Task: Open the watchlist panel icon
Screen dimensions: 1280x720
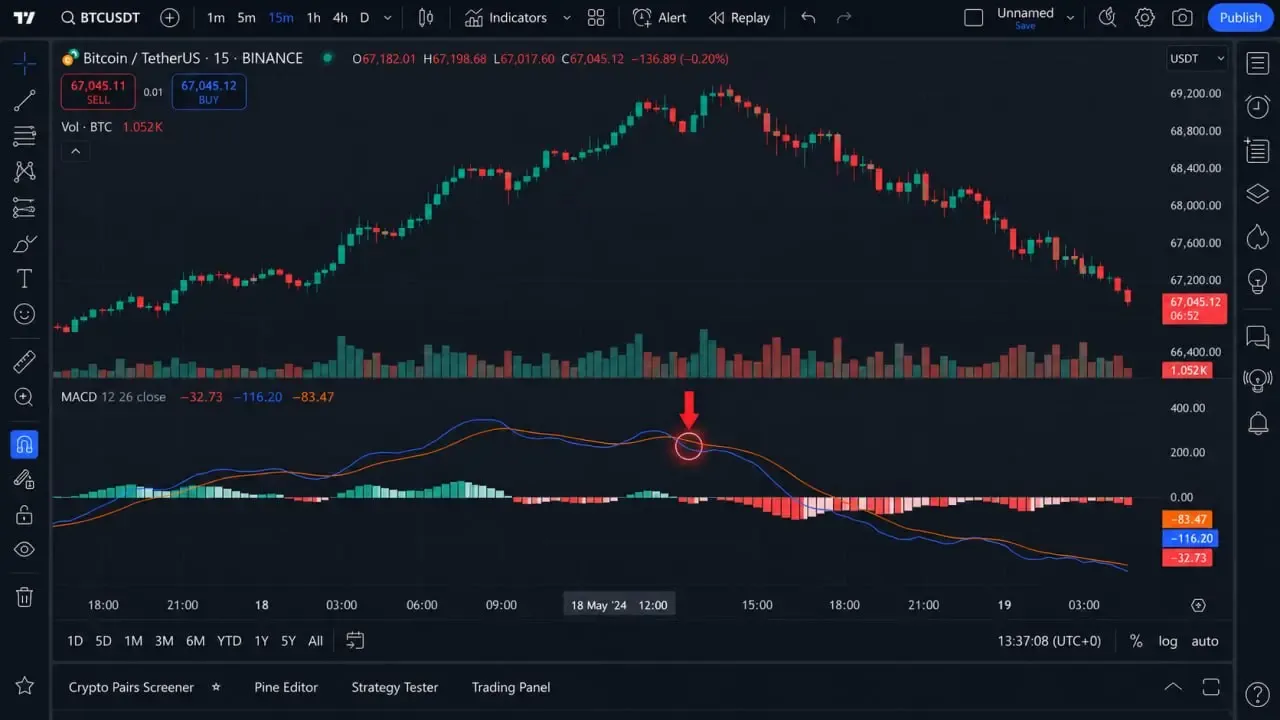Action: click(x=1257, y=64)
